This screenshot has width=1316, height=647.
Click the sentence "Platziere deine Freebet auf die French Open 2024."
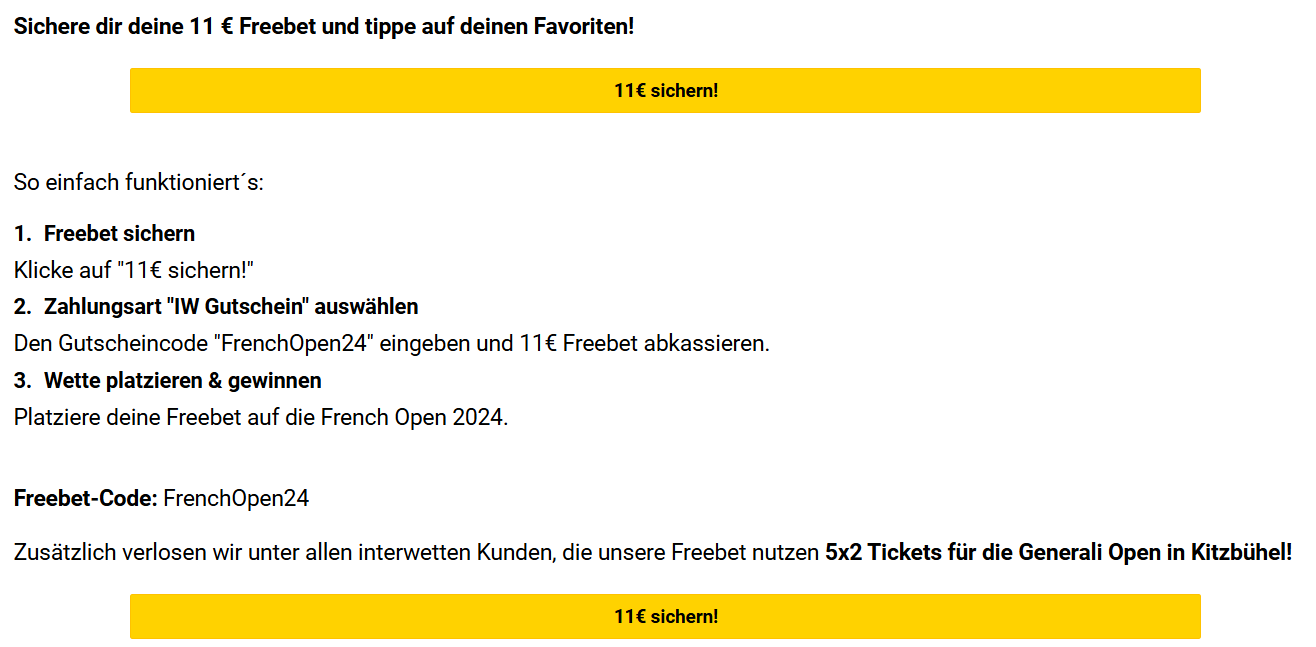pos(261,417)
